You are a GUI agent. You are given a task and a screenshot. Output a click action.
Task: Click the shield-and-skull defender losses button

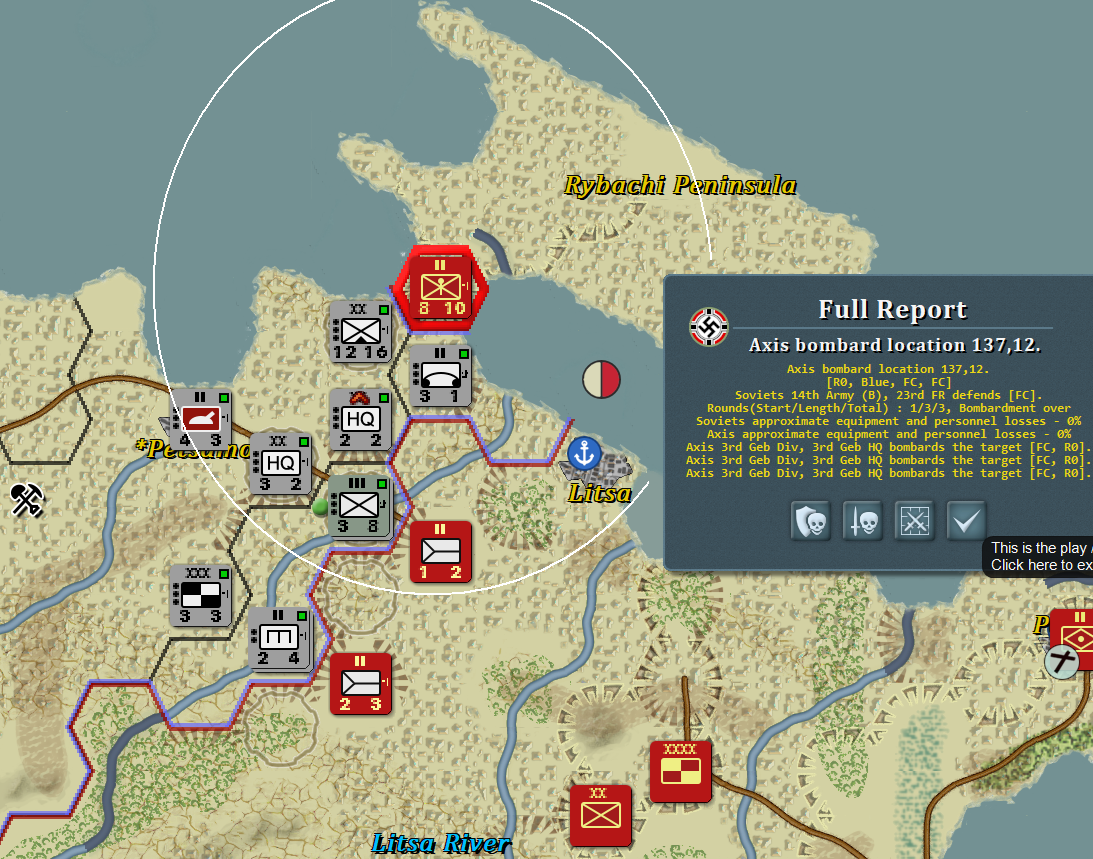click(x=811, y=521)
